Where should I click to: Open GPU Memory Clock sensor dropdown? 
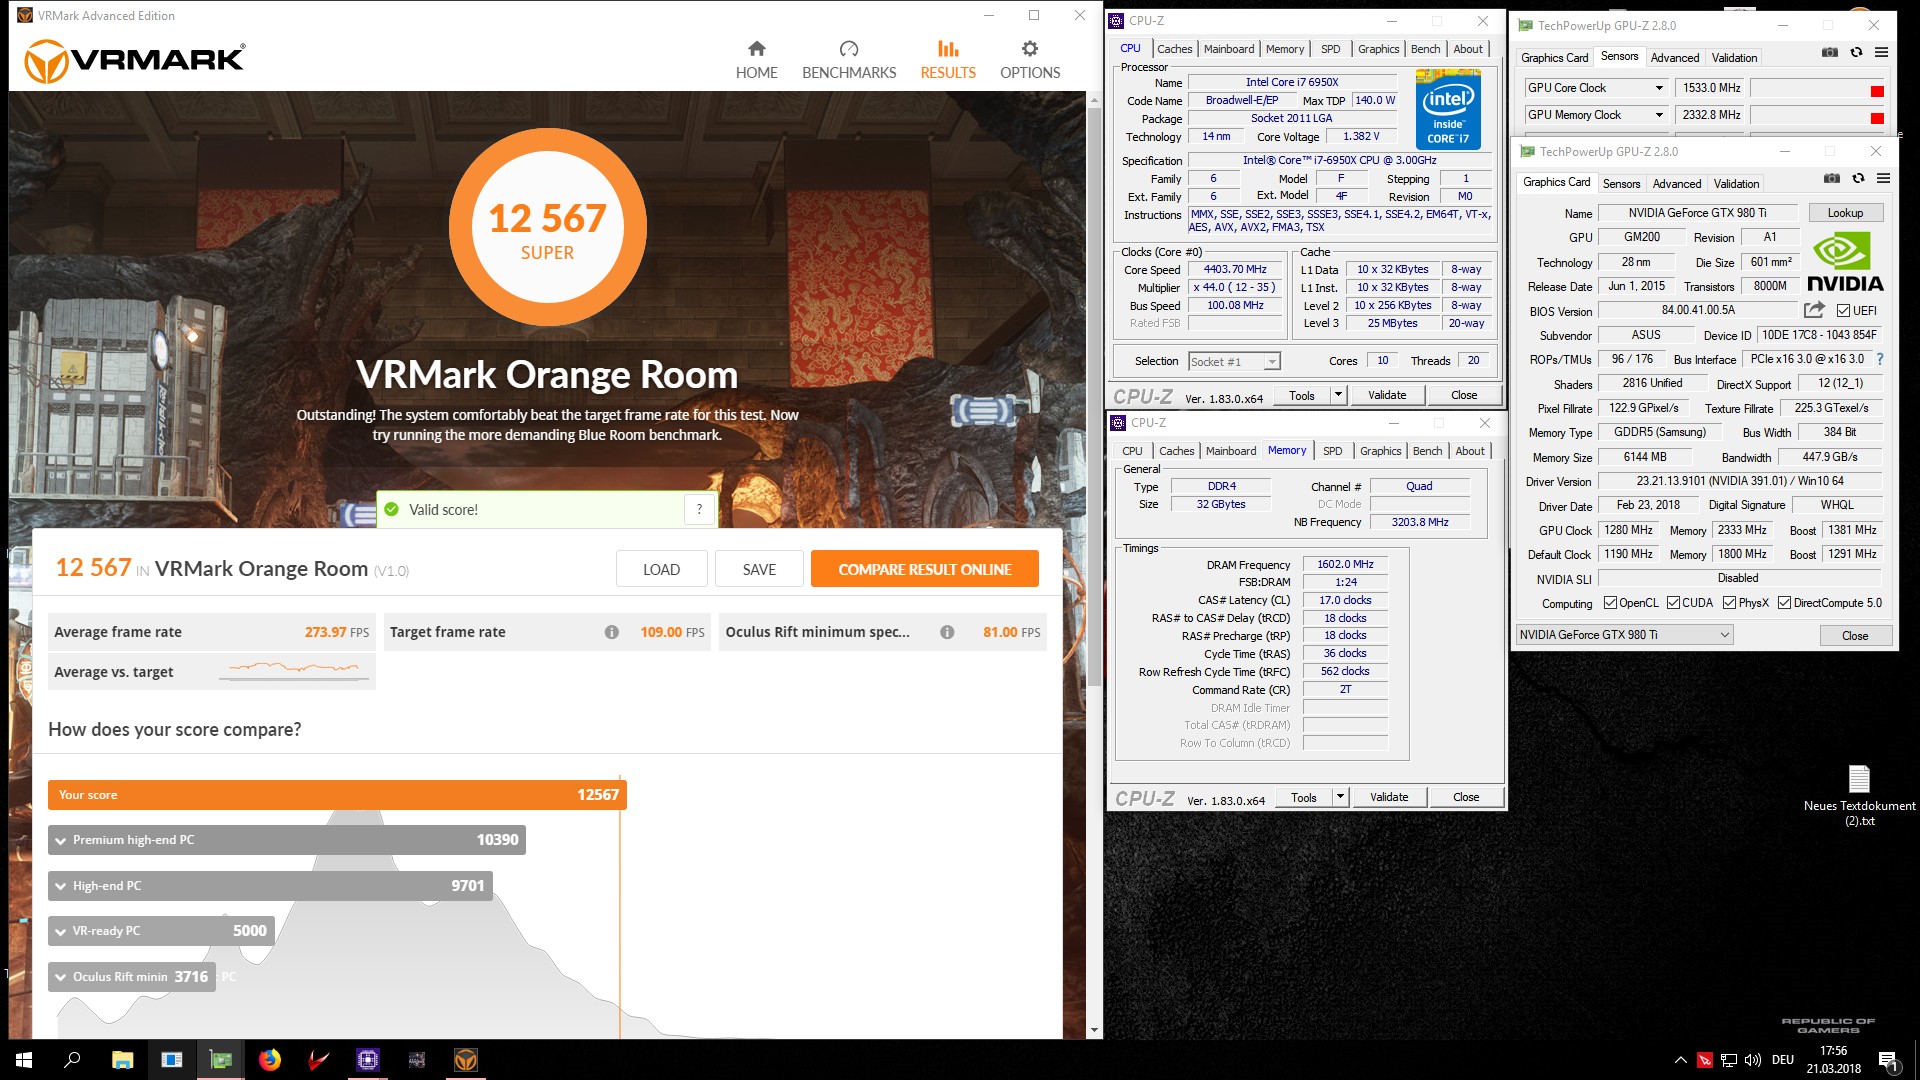coord(1659,115)
